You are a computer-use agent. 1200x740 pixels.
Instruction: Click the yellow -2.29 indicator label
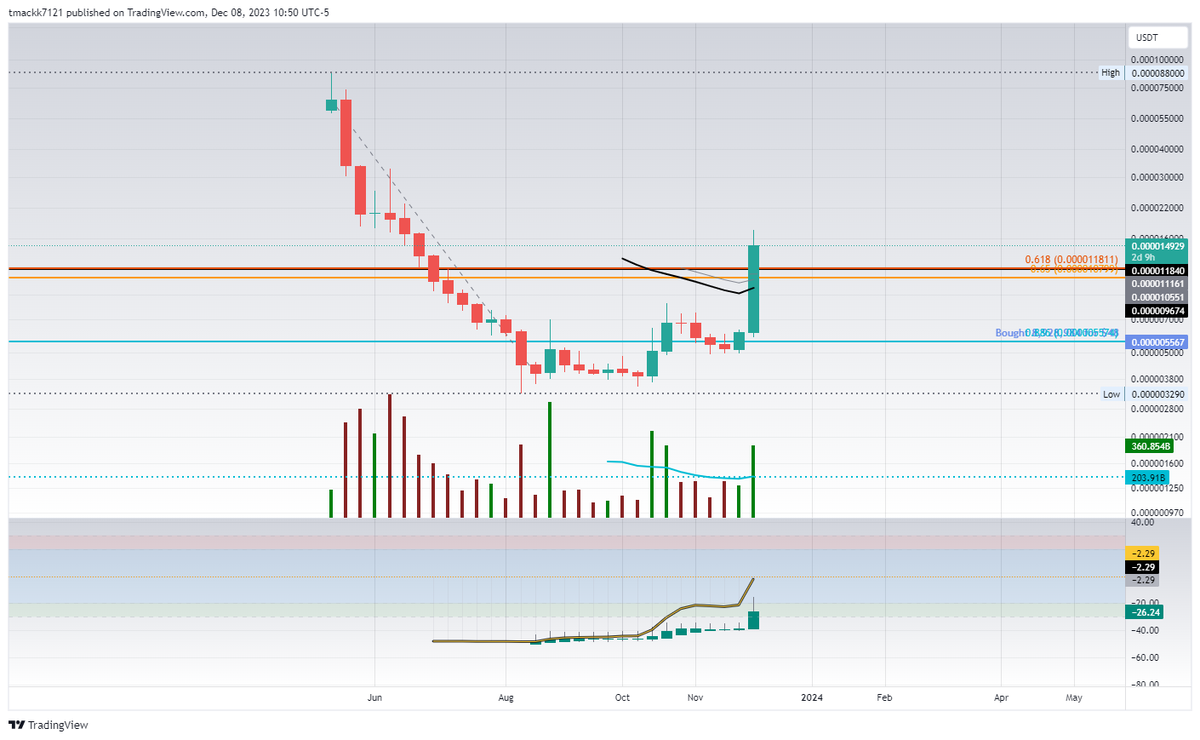(1143, 553)
